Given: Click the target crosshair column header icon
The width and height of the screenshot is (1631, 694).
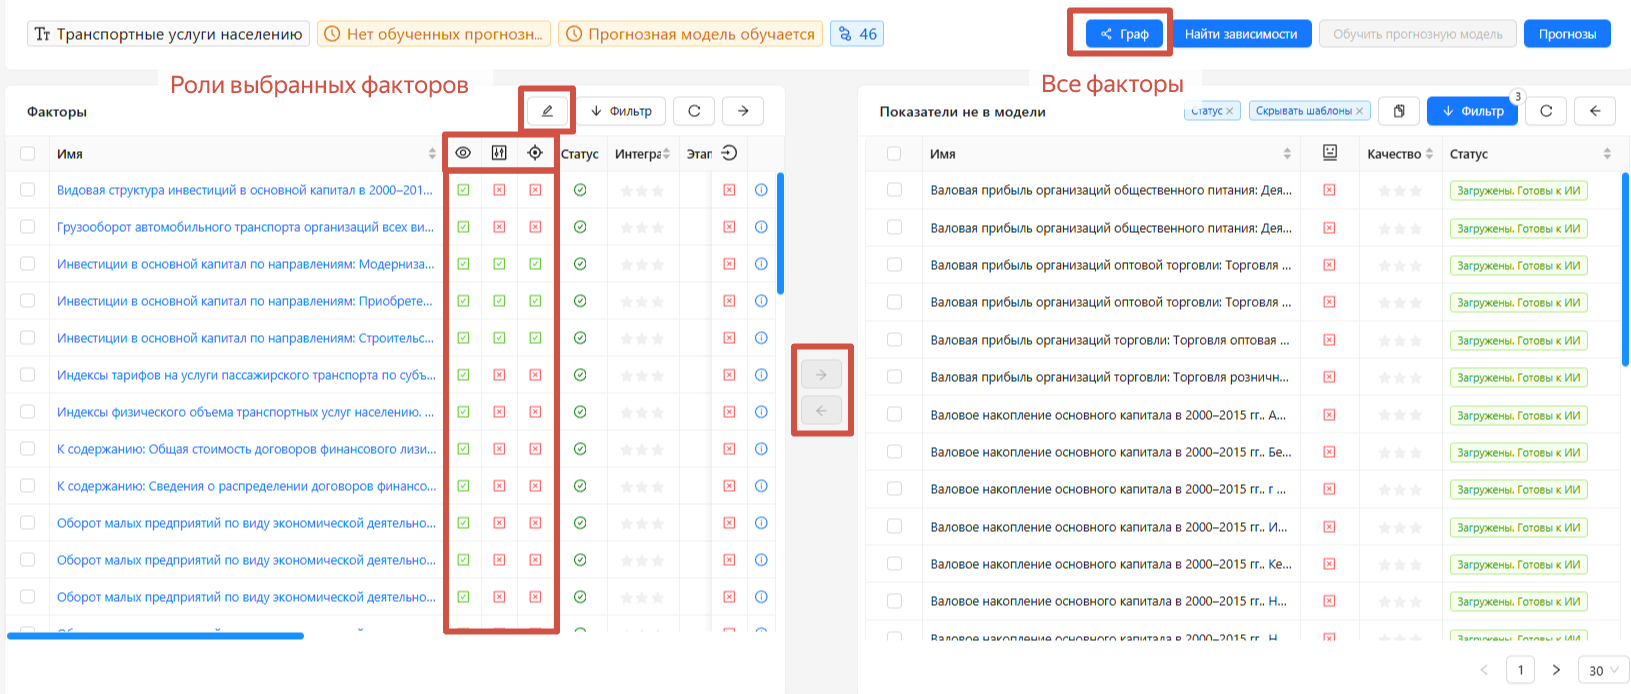Looking at the screenshot, I should [535, 153].
